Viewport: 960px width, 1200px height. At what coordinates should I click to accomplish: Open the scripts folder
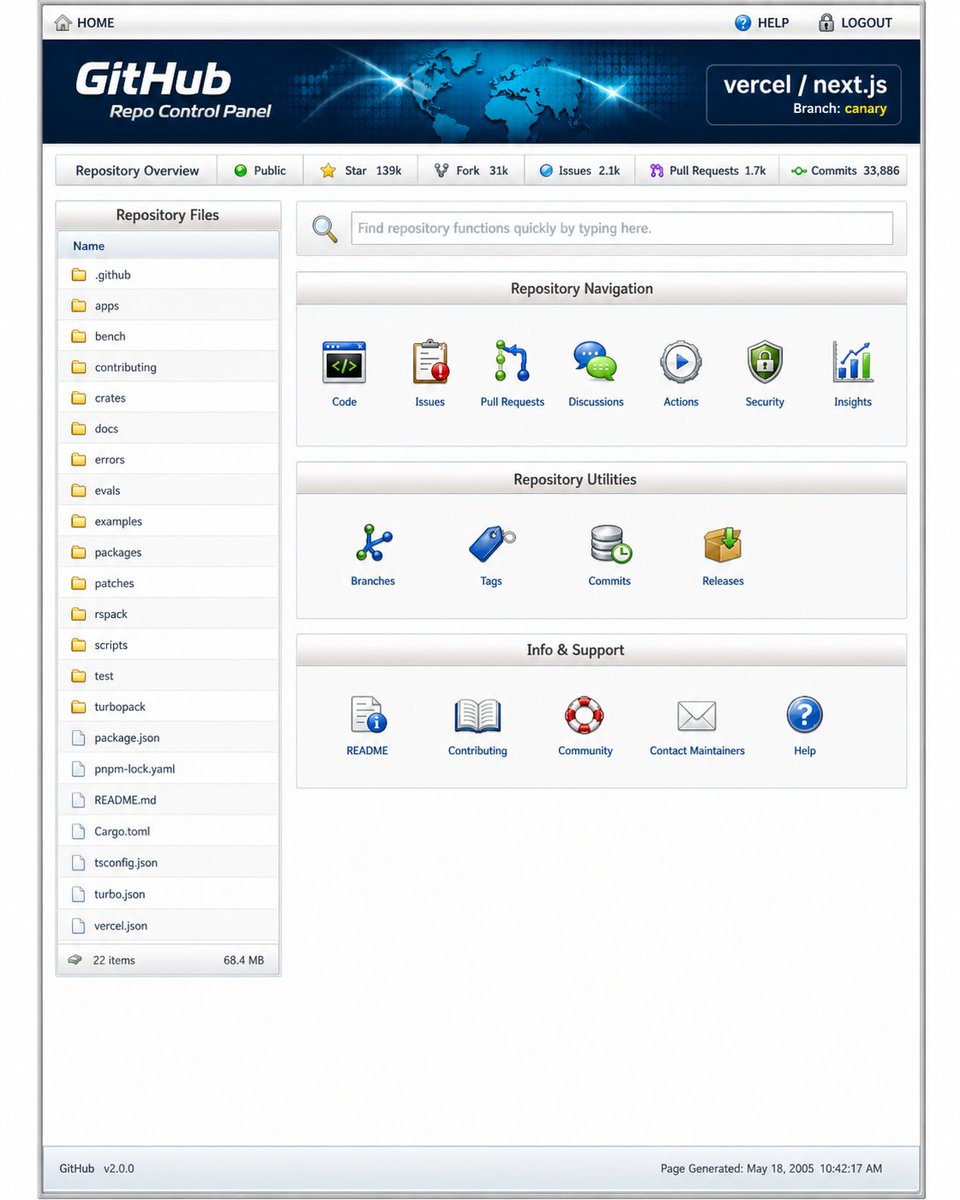[x=168, y=645]
